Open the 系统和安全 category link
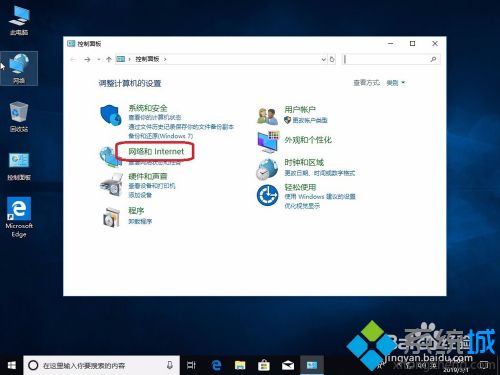The width and height of the screenshot is (500, 375). 148,108
